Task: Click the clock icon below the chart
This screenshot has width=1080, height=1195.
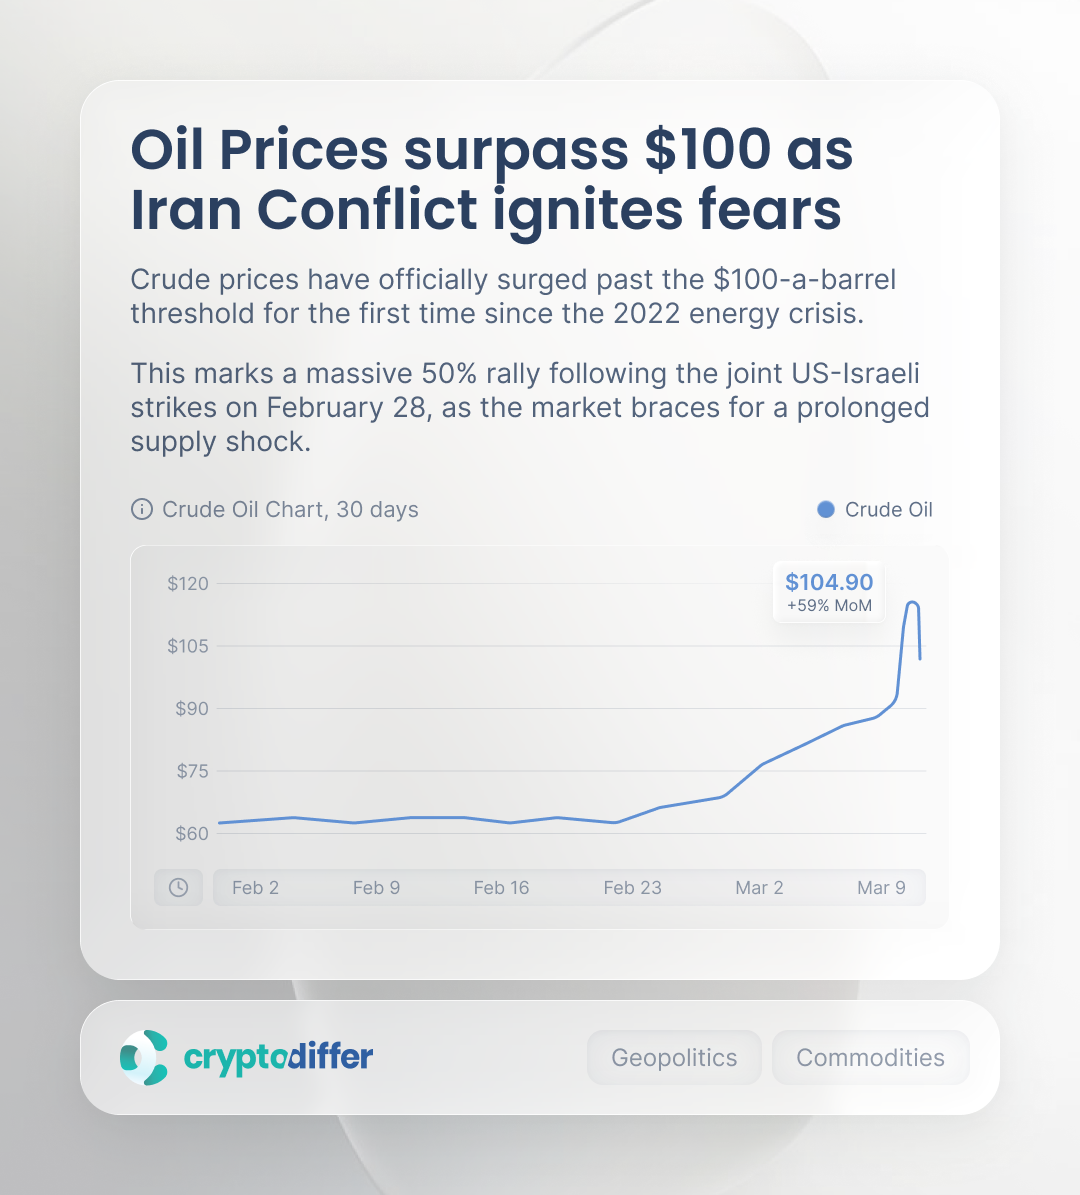Action: point(178,887)
